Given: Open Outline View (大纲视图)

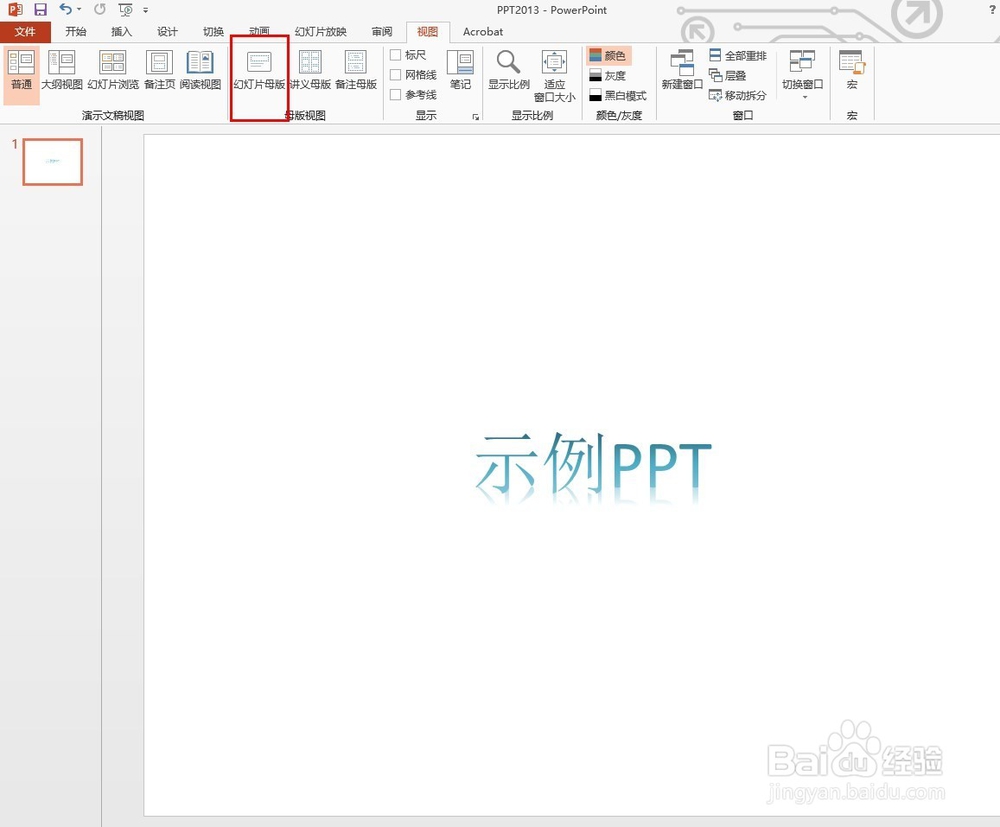Looking at the screenshot, I should tap(62, 71).
